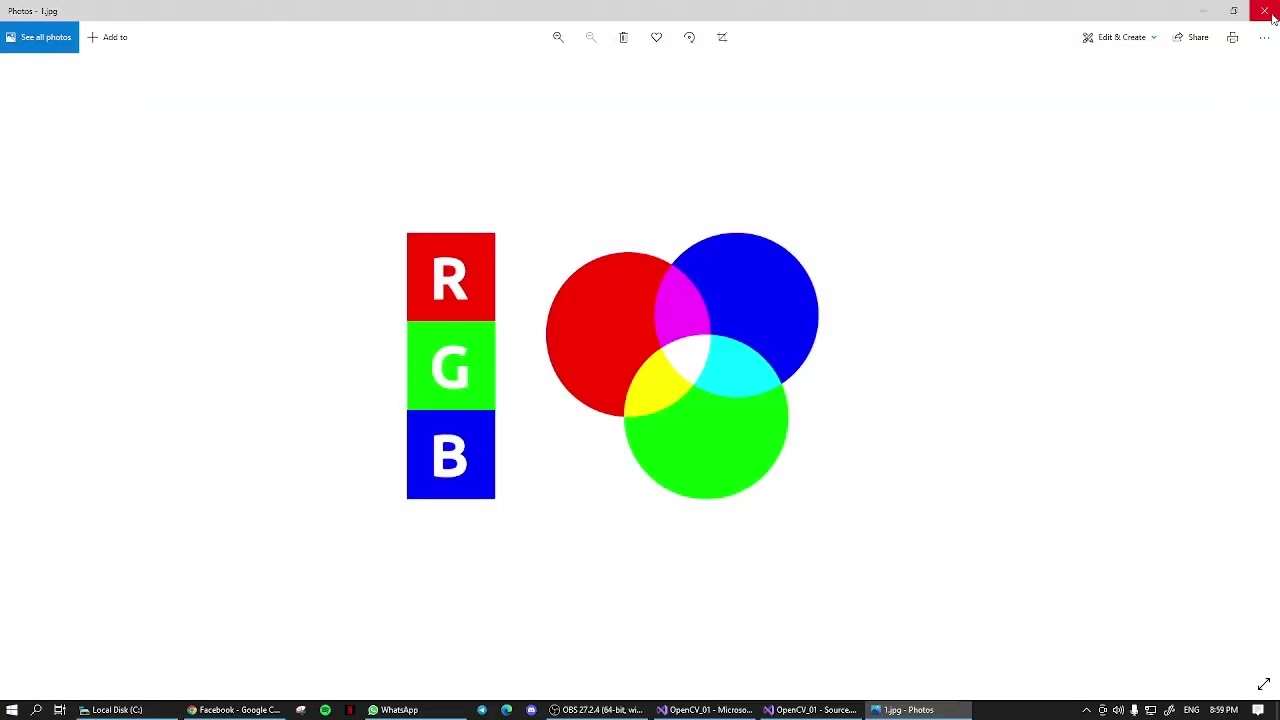1280x720 pixels.
Task: Click Add to button
Action: tap(107, 37)
